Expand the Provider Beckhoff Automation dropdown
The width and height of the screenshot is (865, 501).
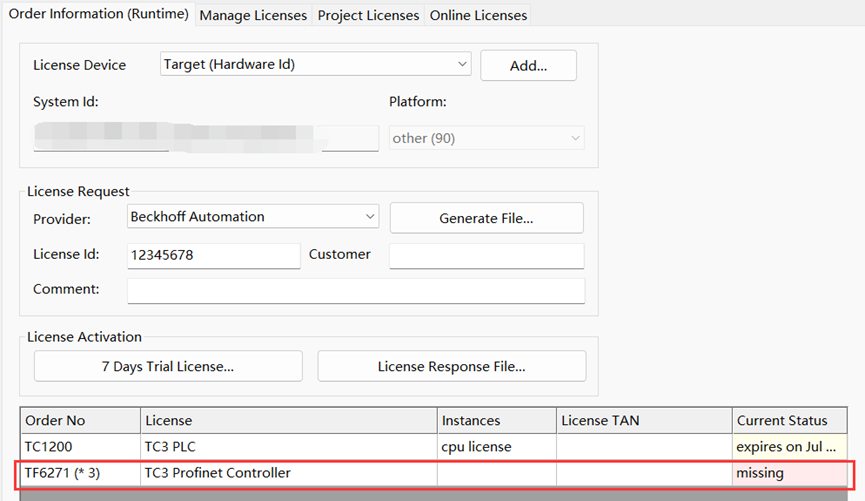253,216
